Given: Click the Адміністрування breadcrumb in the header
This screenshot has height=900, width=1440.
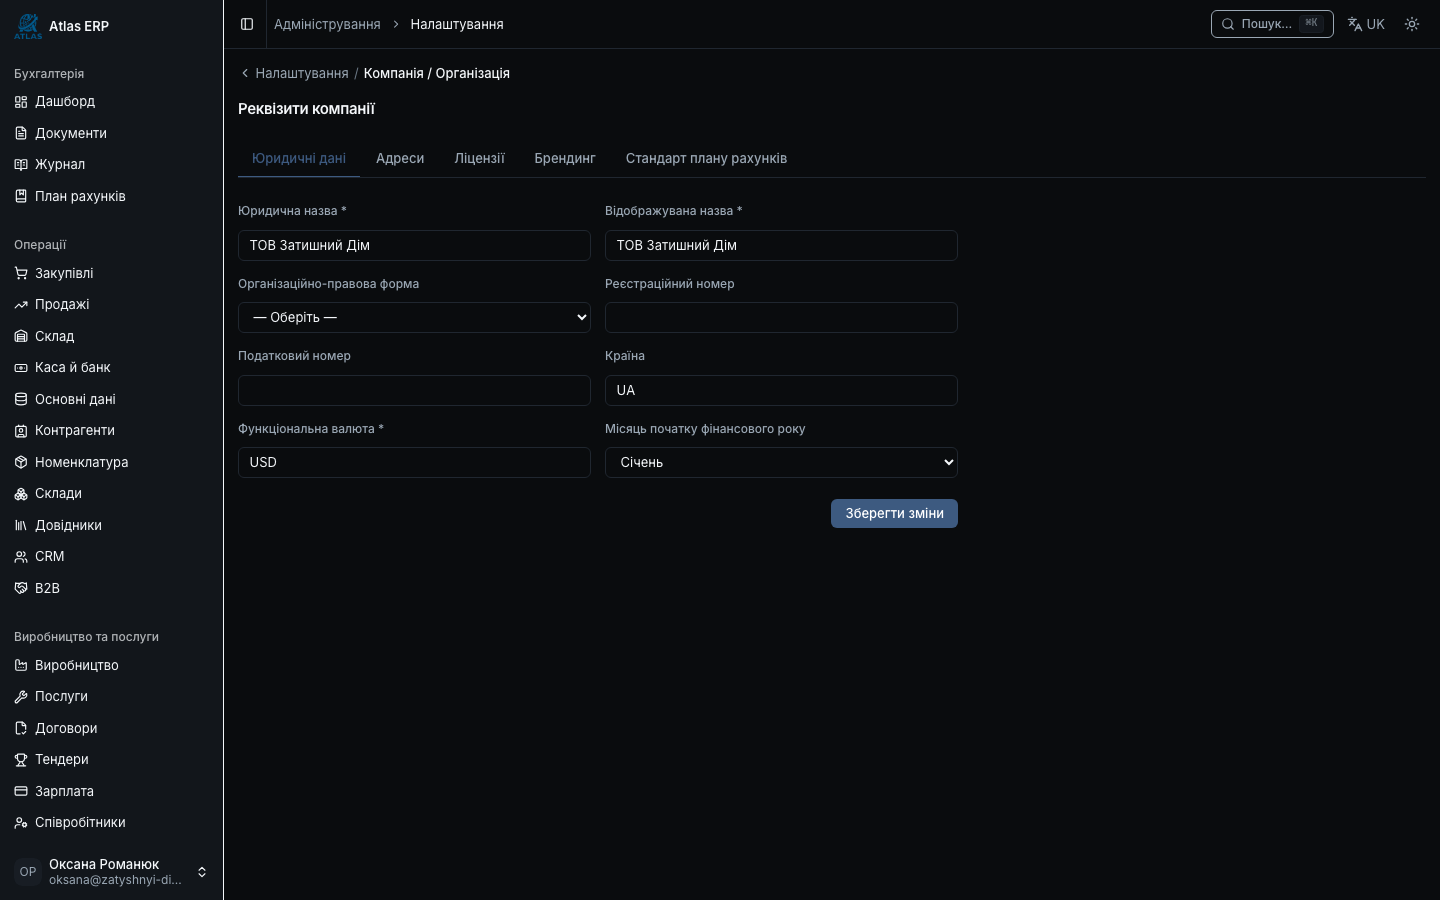Looking at the screenshot, I should coord(327,24).
